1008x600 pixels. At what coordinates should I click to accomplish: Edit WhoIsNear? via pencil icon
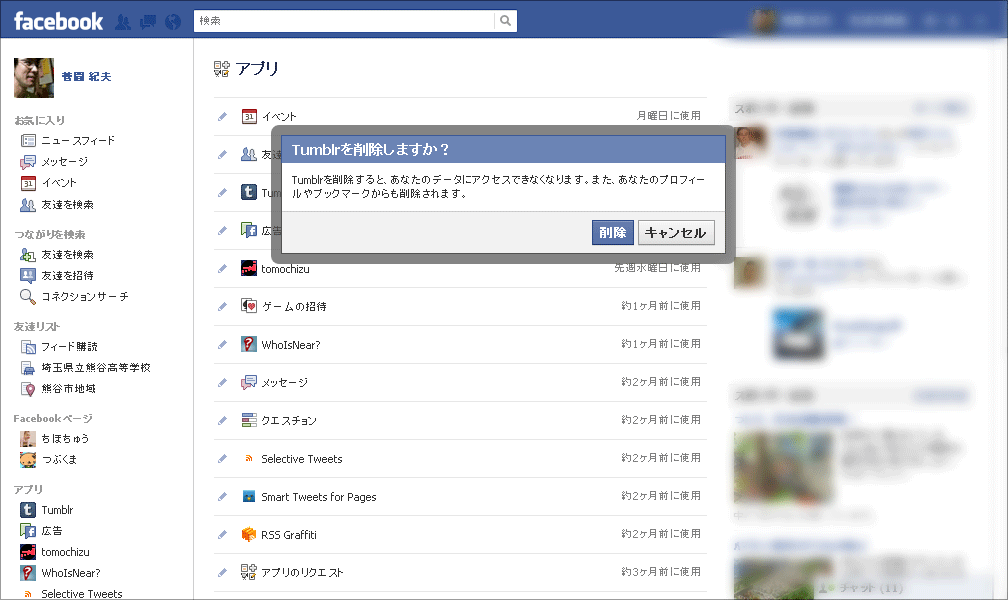pyautogui.click(x=222, y=345)
